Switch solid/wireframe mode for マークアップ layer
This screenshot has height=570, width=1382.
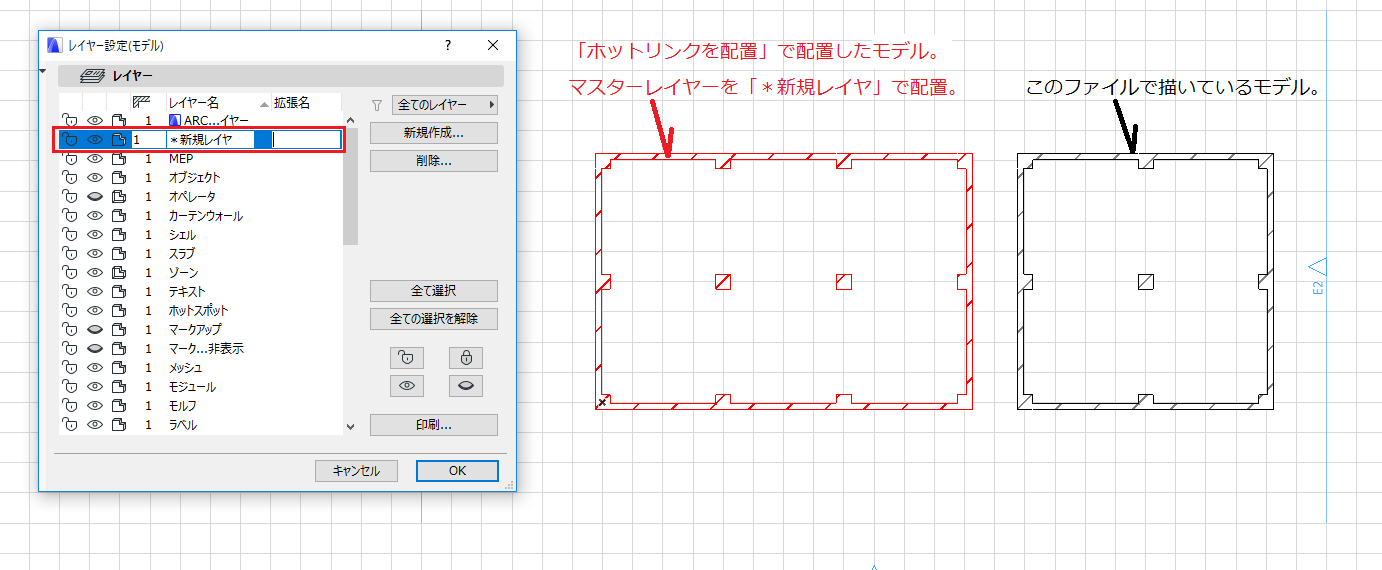(x=119, y=330)
